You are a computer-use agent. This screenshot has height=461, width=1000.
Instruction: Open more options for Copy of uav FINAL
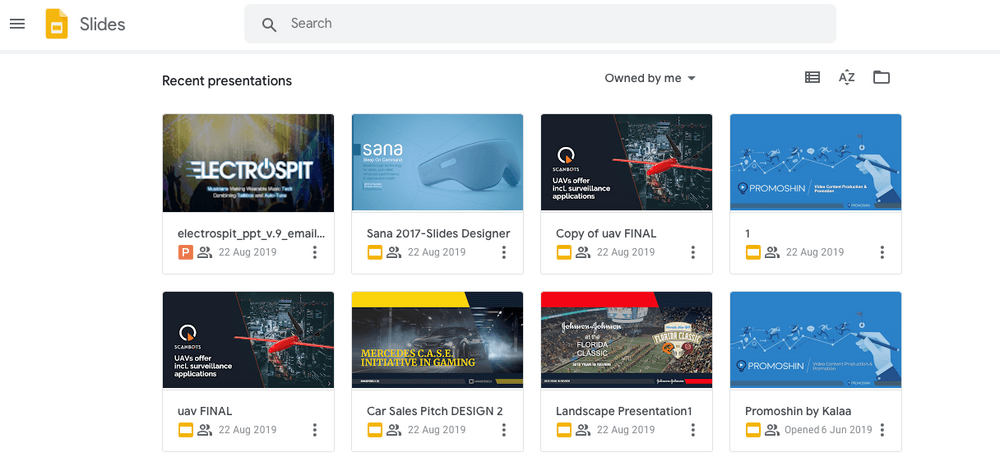click(x=693, y=253)
